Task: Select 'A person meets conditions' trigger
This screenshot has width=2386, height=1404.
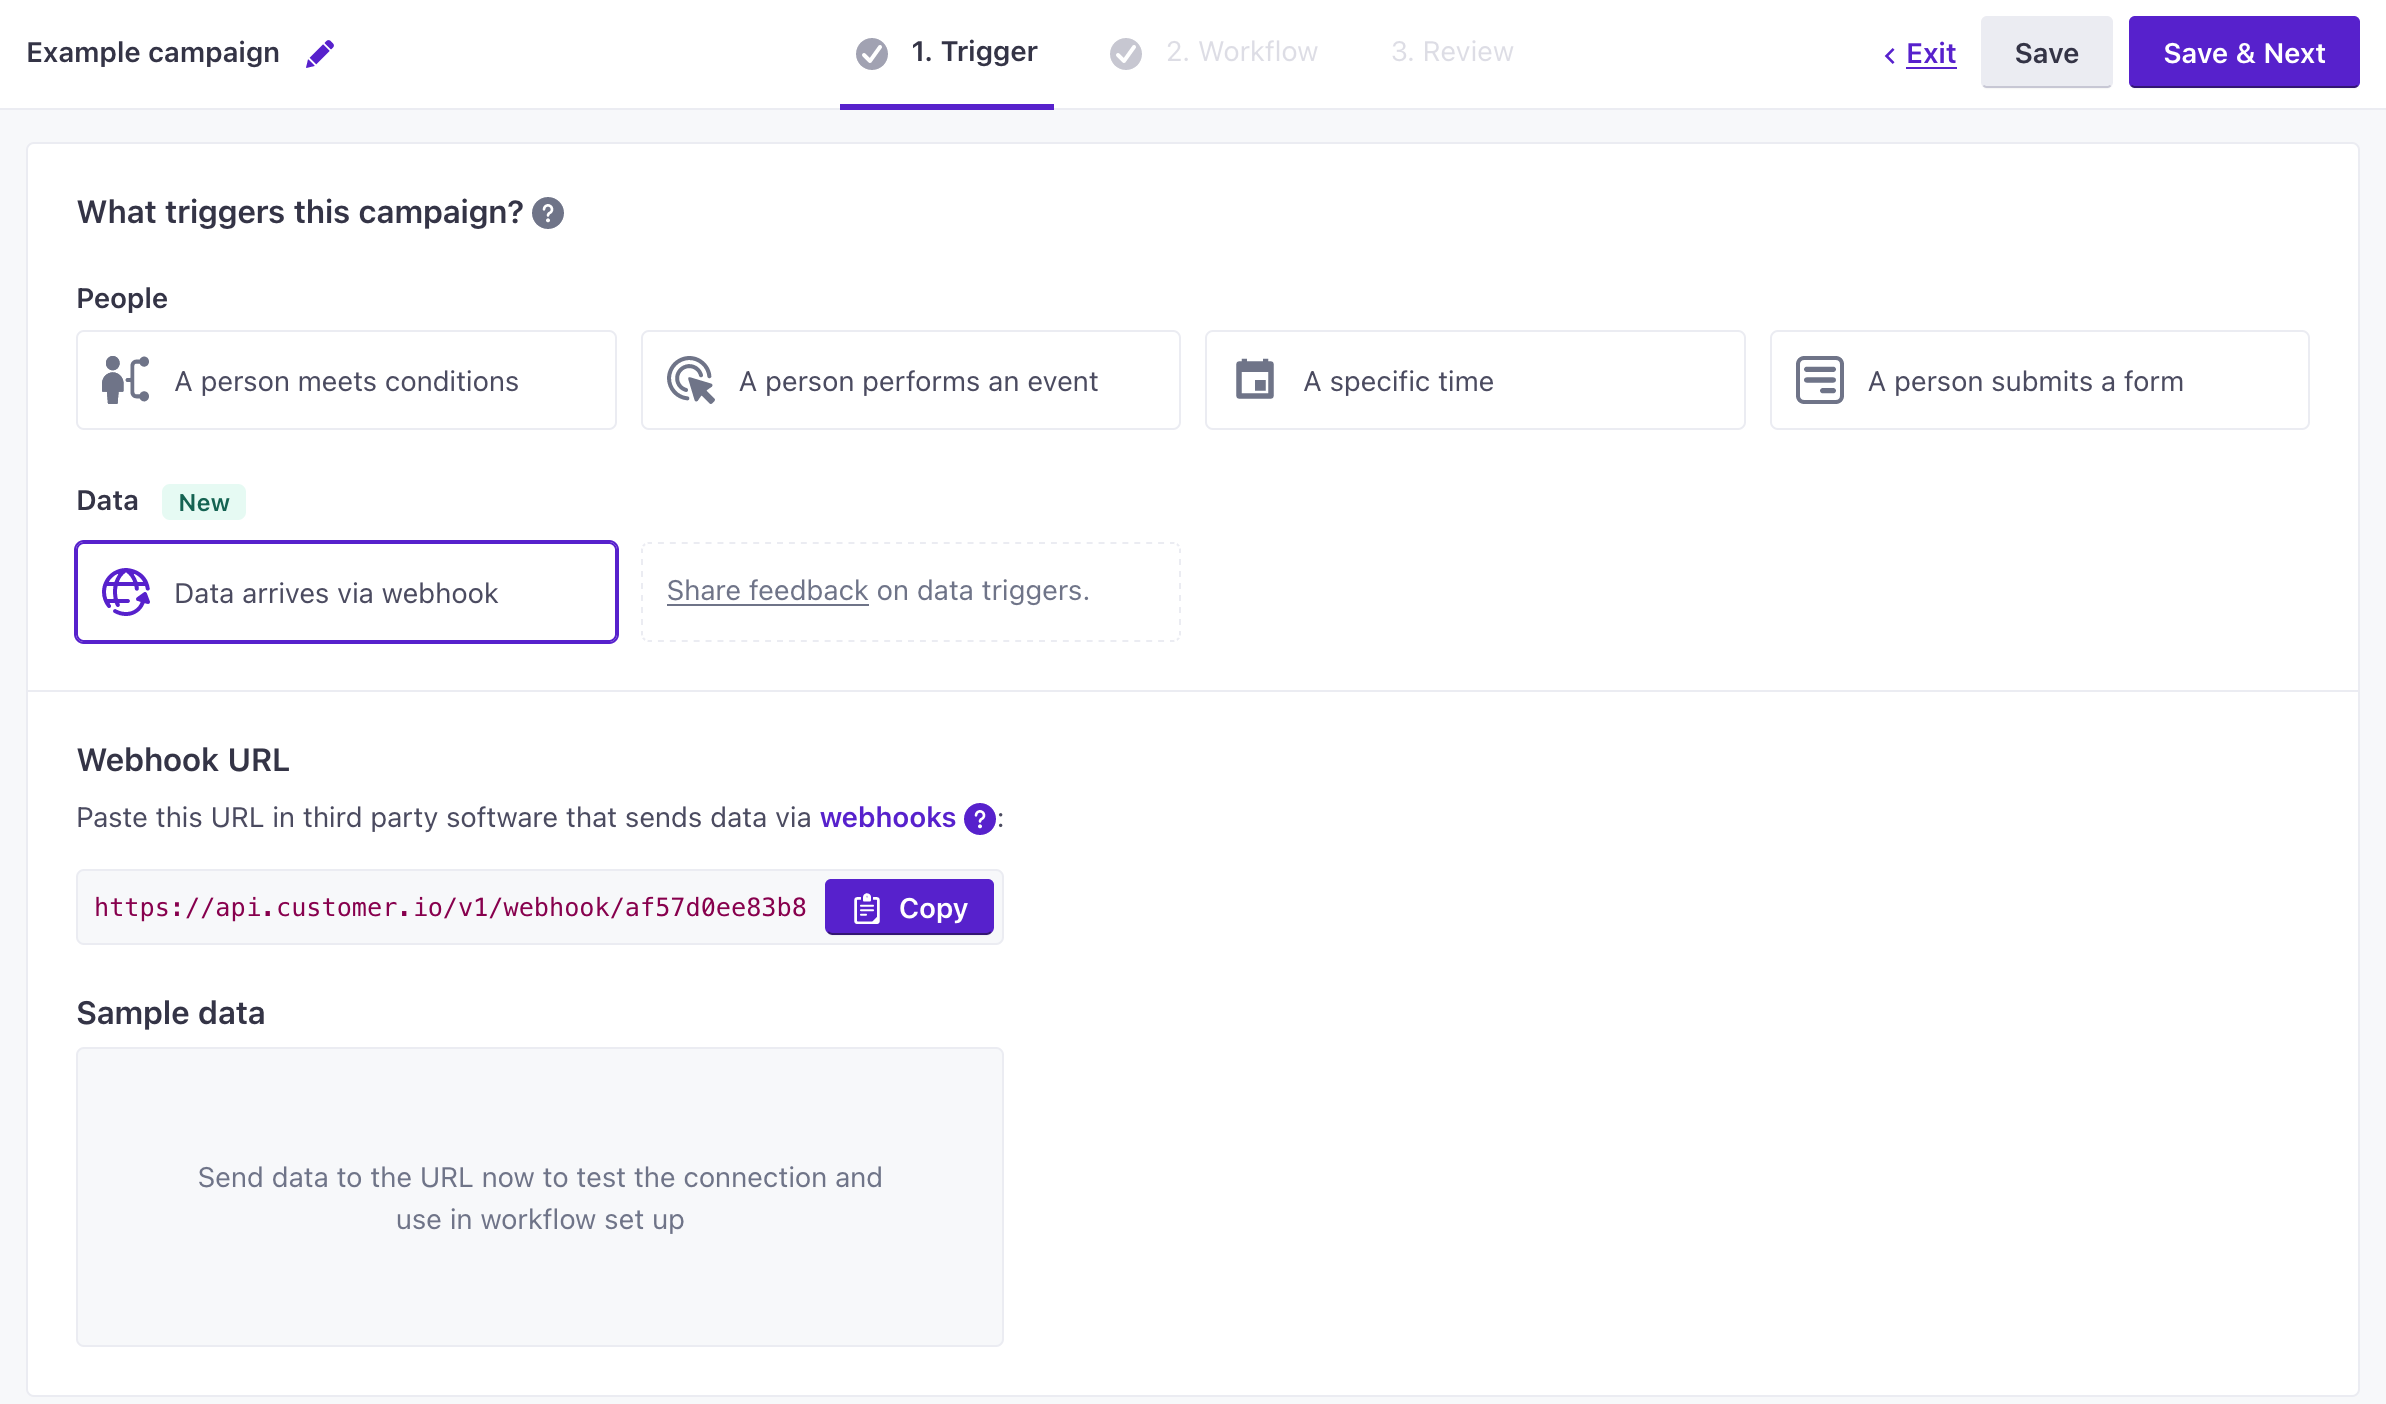Action: click(346, 380)
